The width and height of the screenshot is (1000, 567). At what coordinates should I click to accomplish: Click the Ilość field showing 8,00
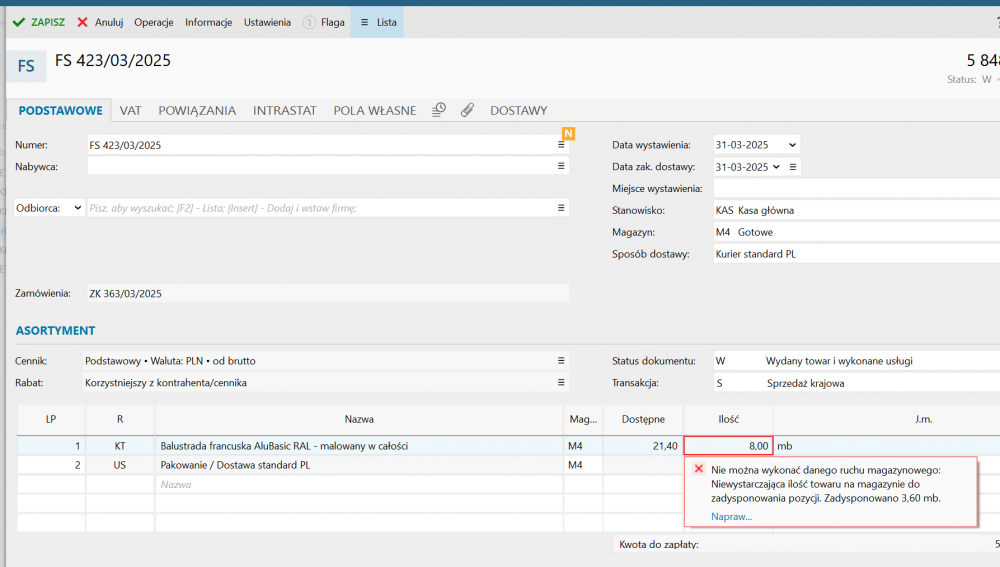click(x=728, y=446)
